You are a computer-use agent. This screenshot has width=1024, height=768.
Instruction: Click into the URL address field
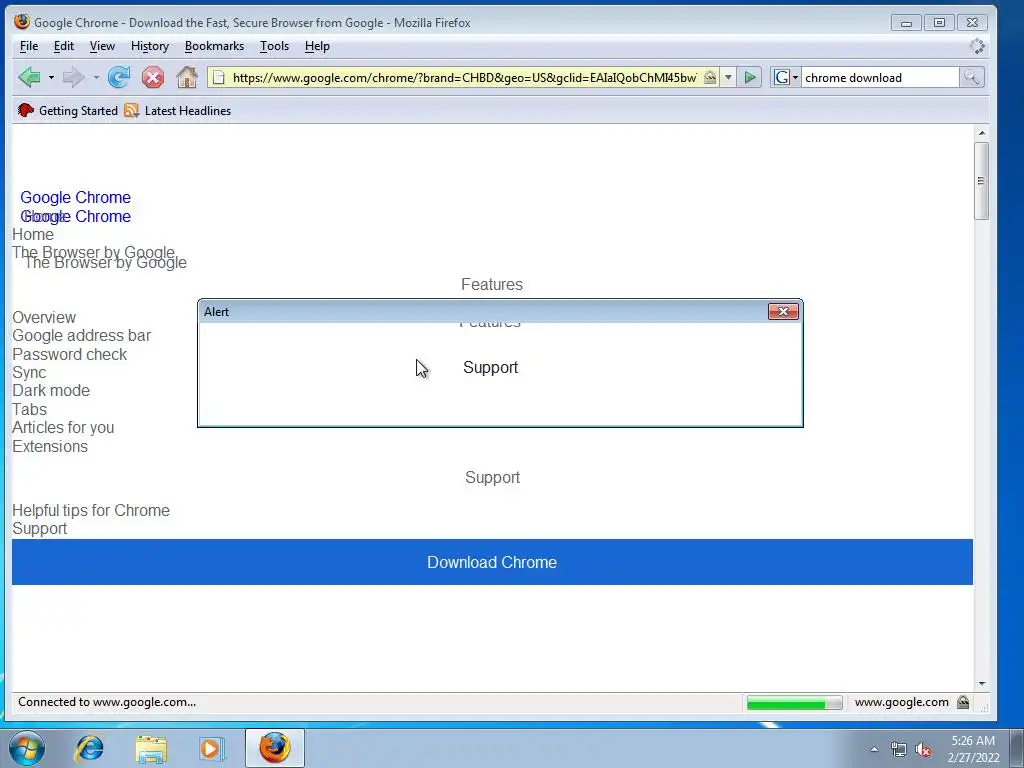point(464,78)
